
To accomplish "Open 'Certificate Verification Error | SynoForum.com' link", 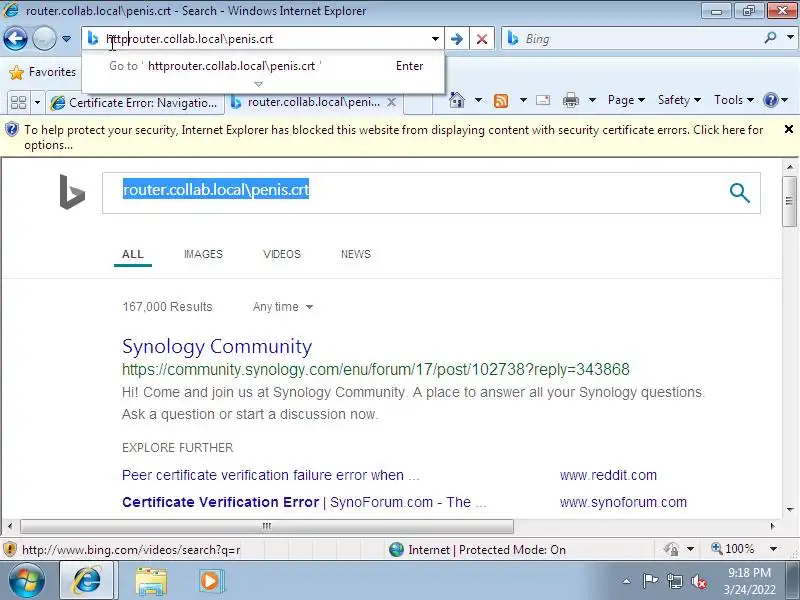I will pos(304,502).
